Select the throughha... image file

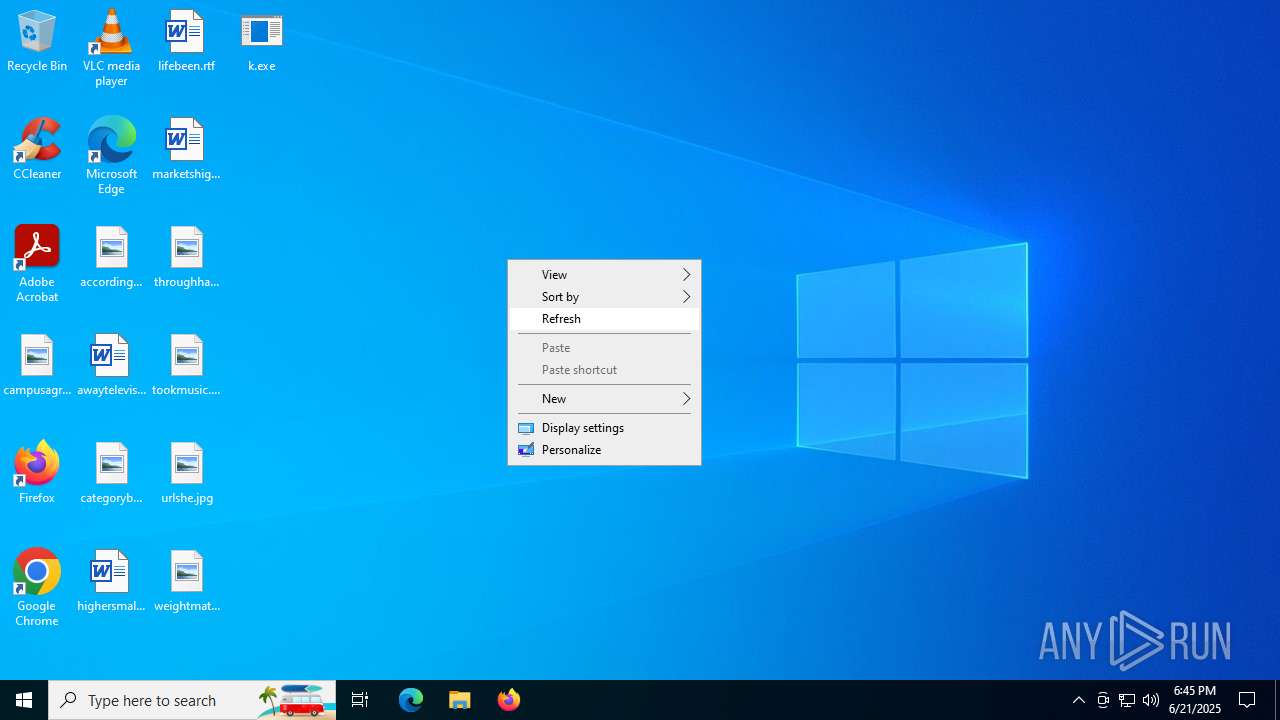pos(186,257)
